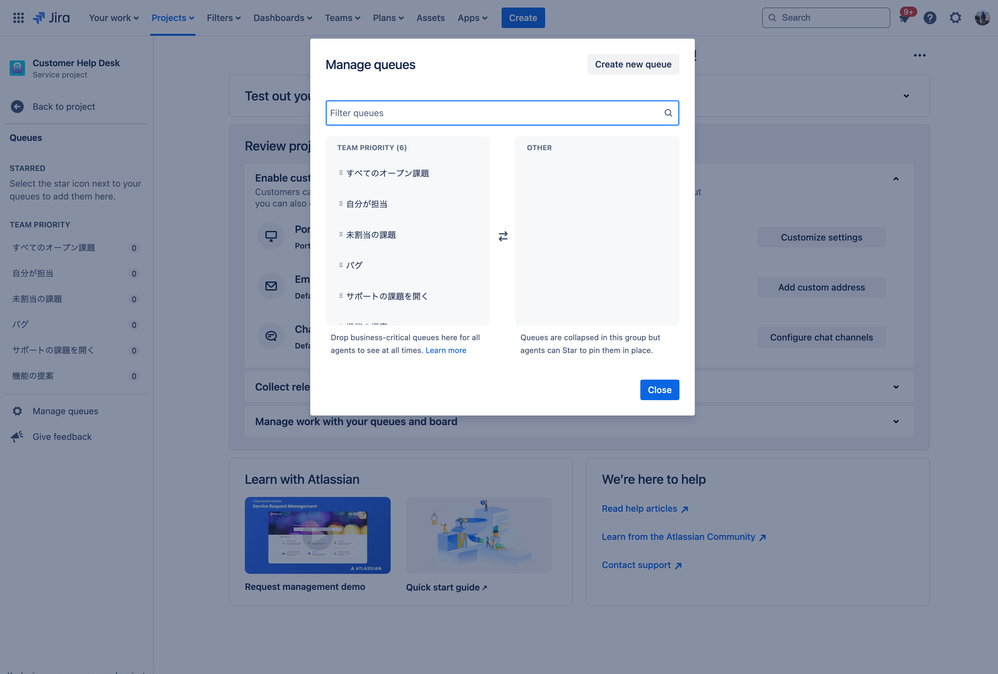Open the Assets menu item
Image resolution: width=998 pixels, height=674 pixels.
[430, 18]
